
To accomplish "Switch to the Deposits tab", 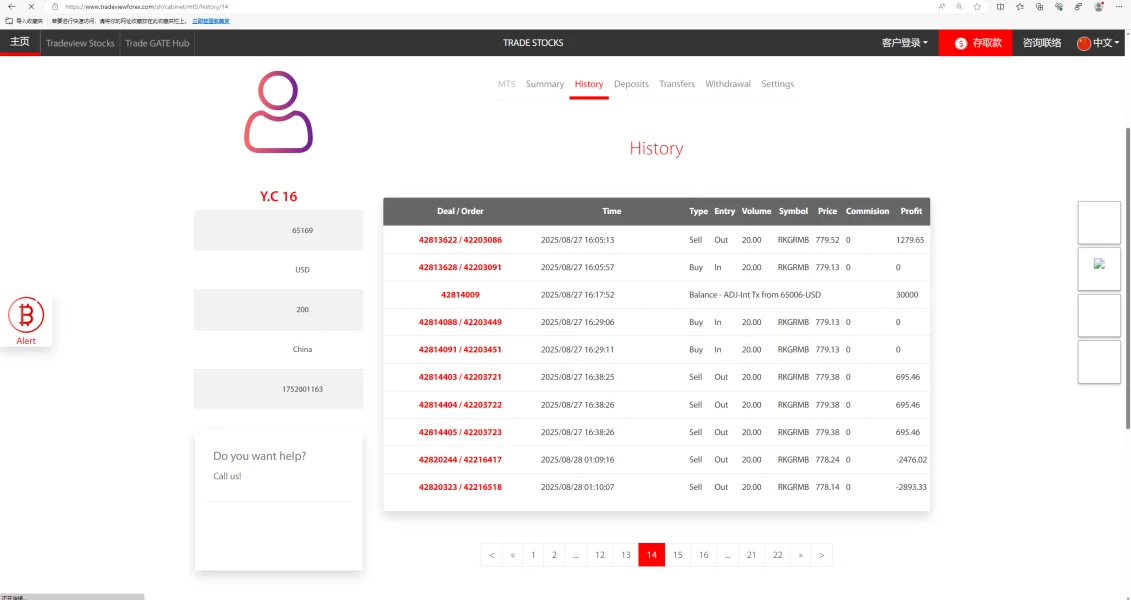I will 631,84.
